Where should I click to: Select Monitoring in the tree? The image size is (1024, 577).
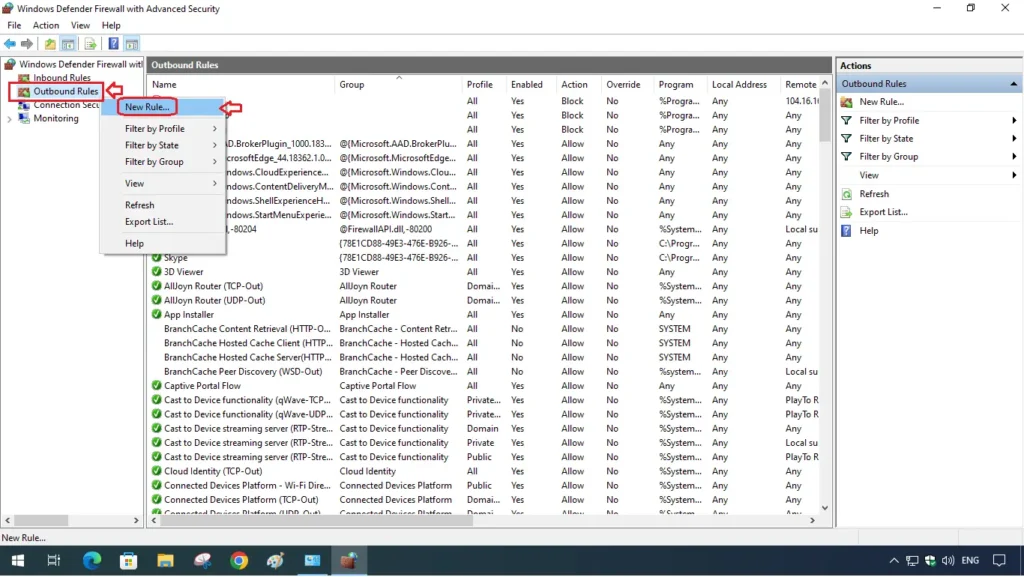pyautogui.click(x=56, y=118)
